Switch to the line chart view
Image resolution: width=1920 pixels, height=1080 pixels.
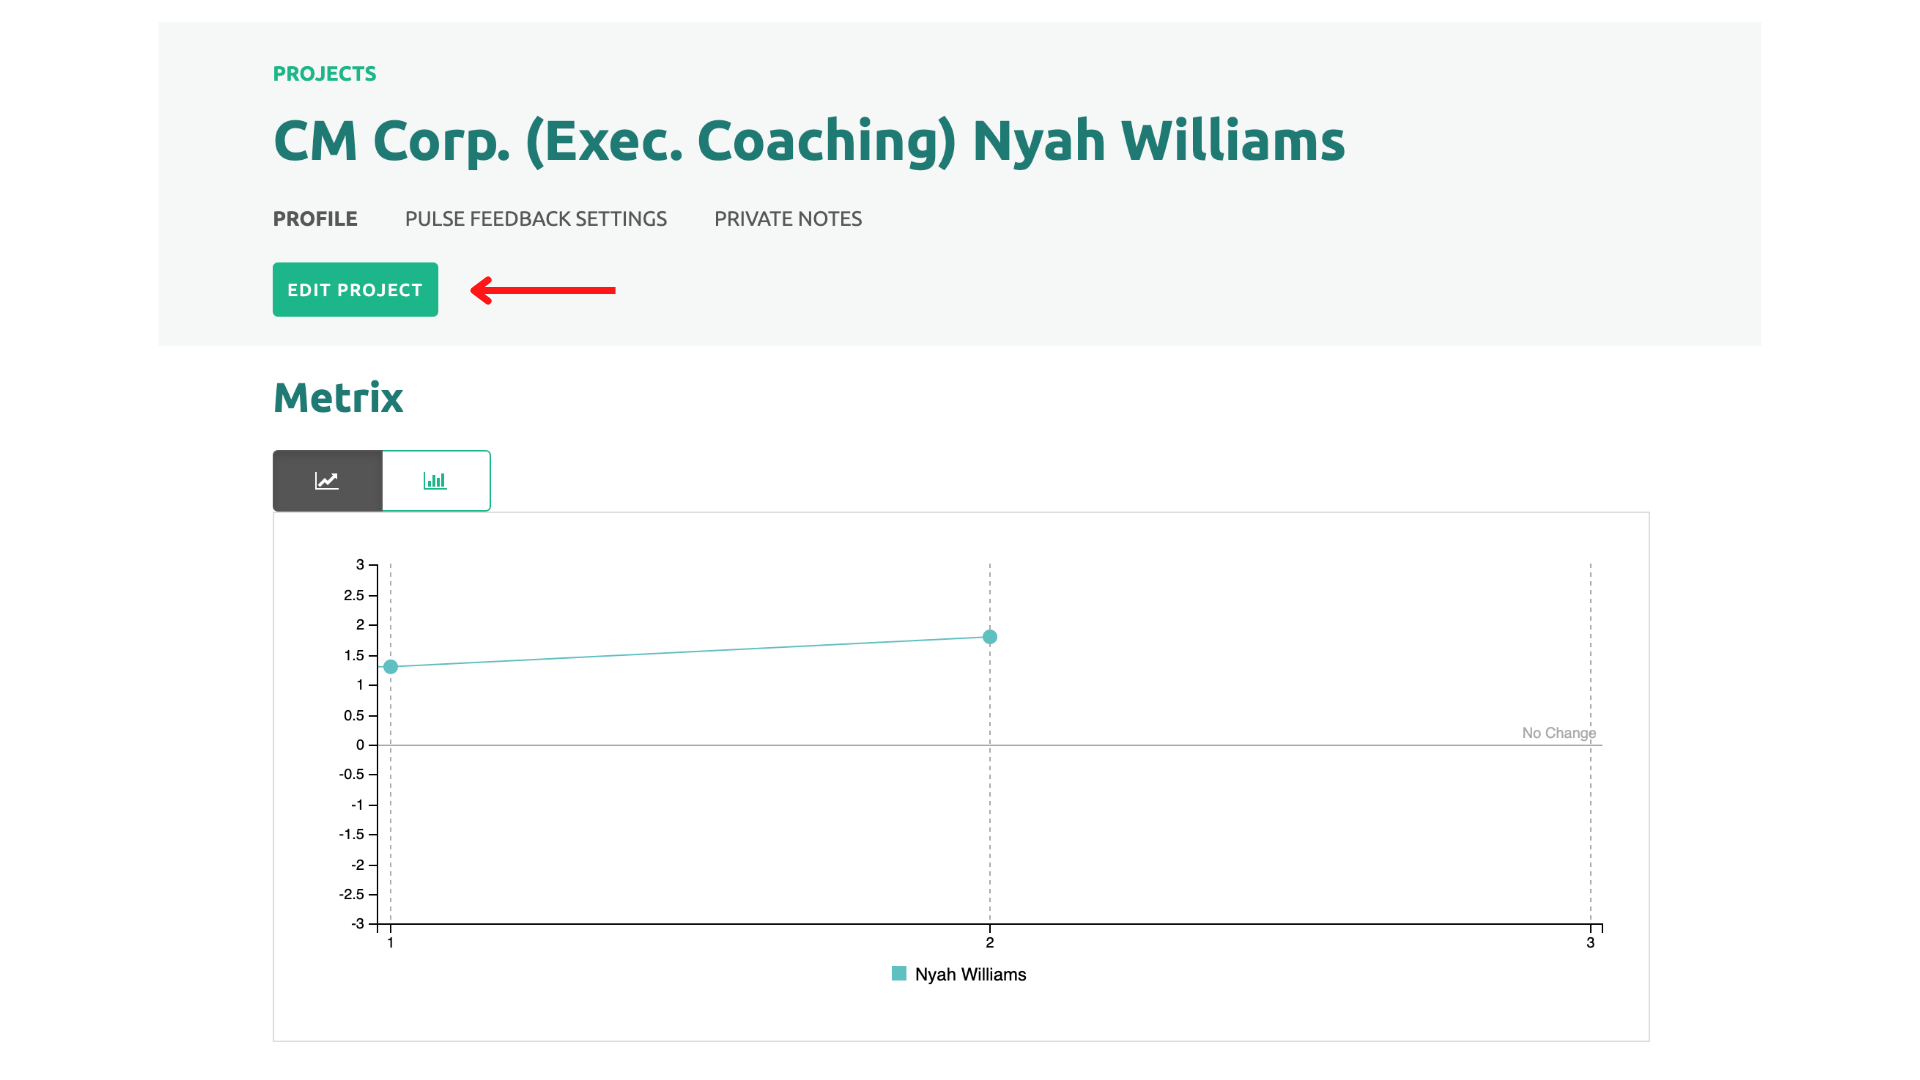coord(327,481)
